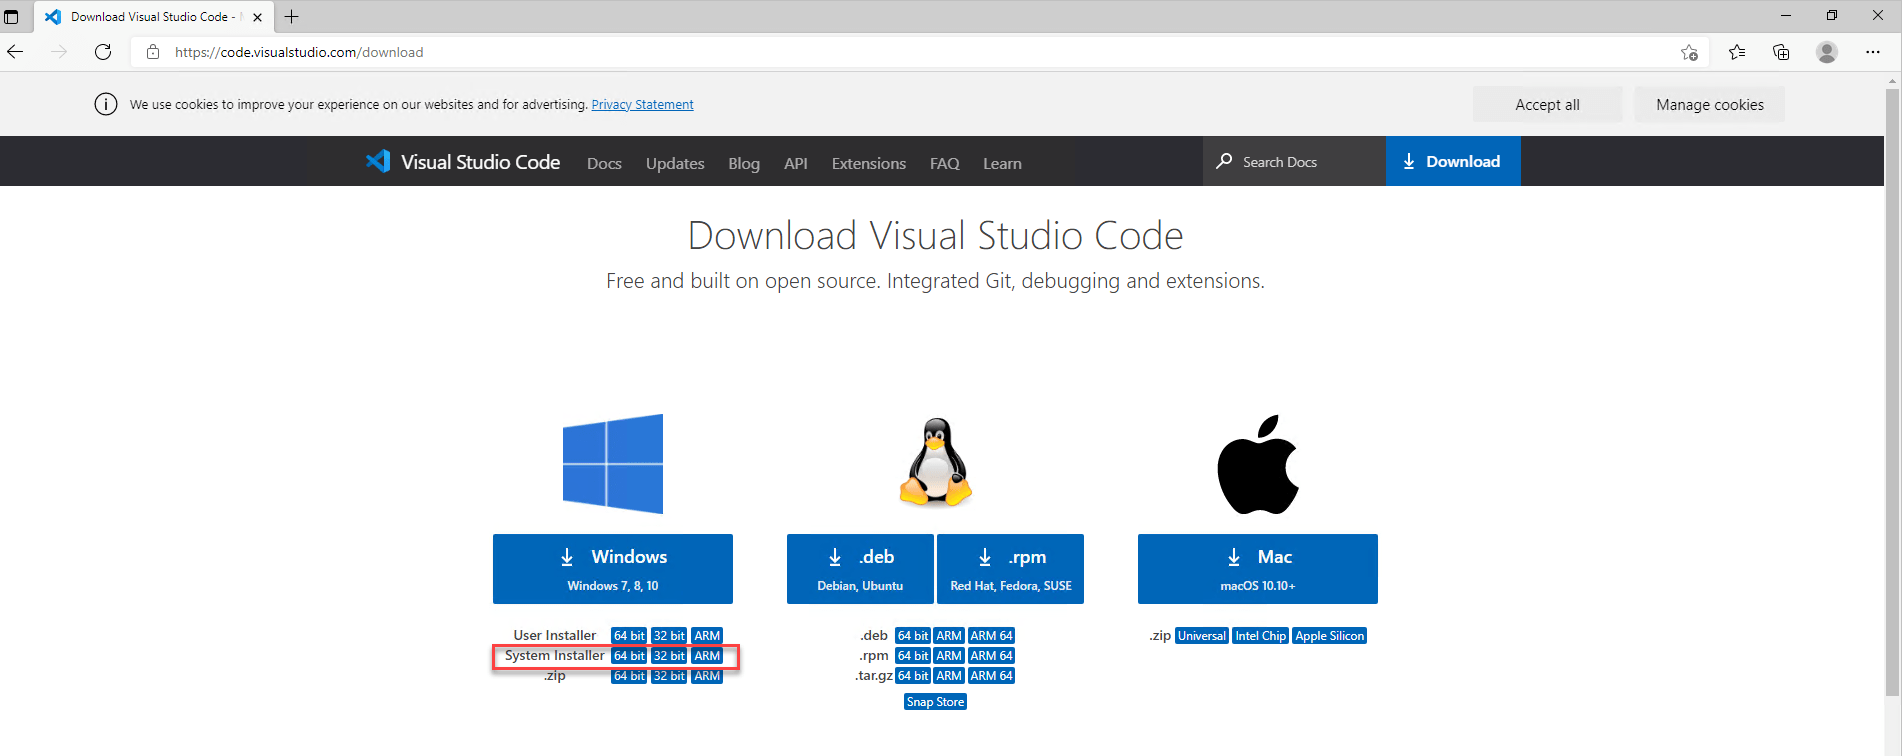Download Windows User Installer ARM

[707, 636]
